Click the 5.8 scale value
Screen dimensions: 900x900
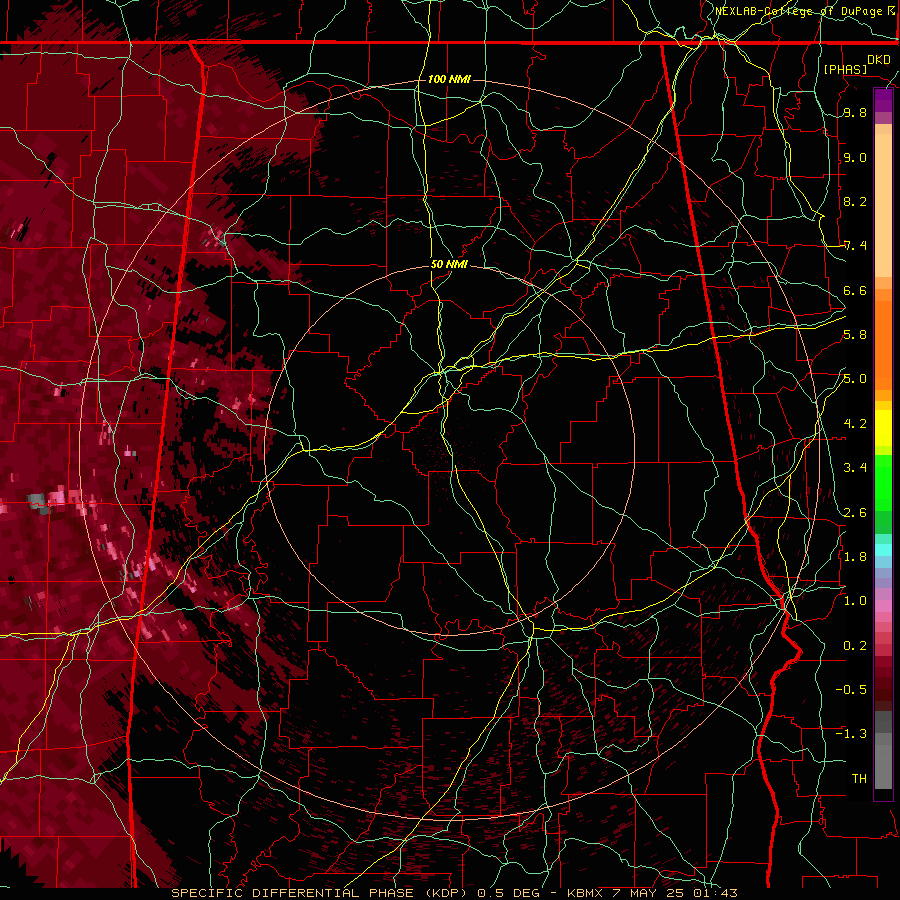(855, 335)
